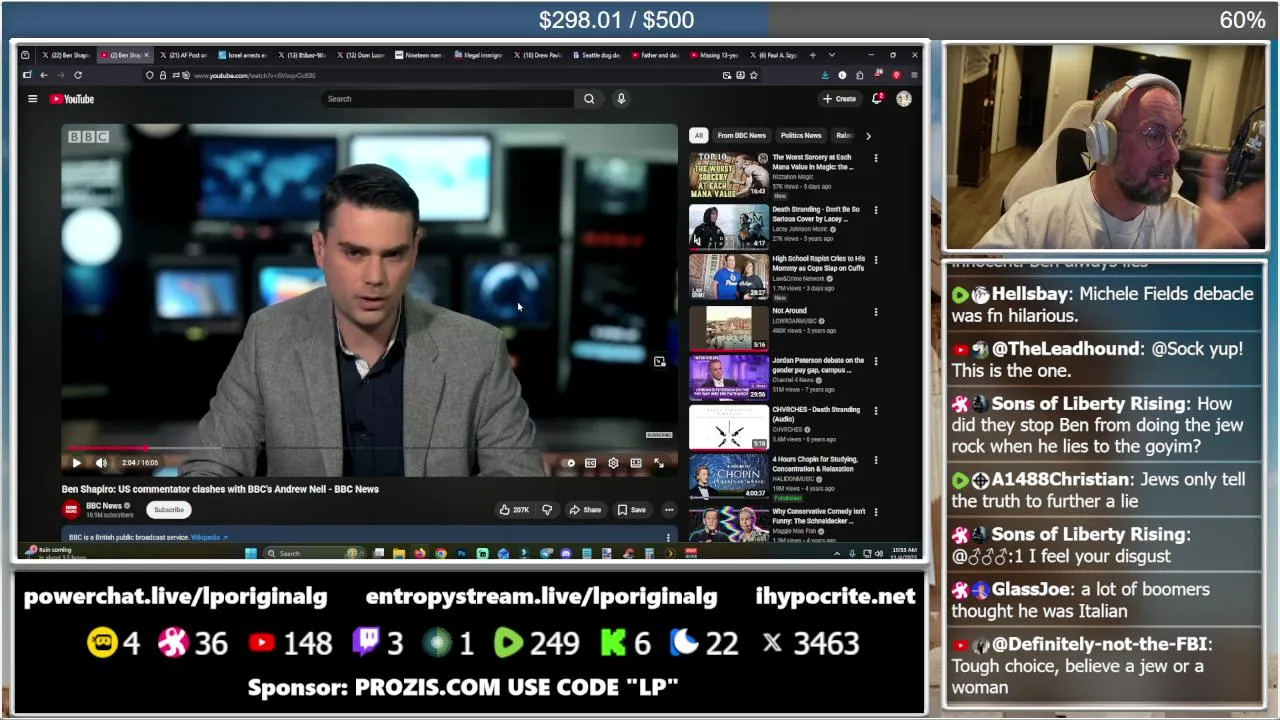Open Worst Sorcery at Each Mana Value thumbnail
1280x720 pixels.
[x=729, y=175]
